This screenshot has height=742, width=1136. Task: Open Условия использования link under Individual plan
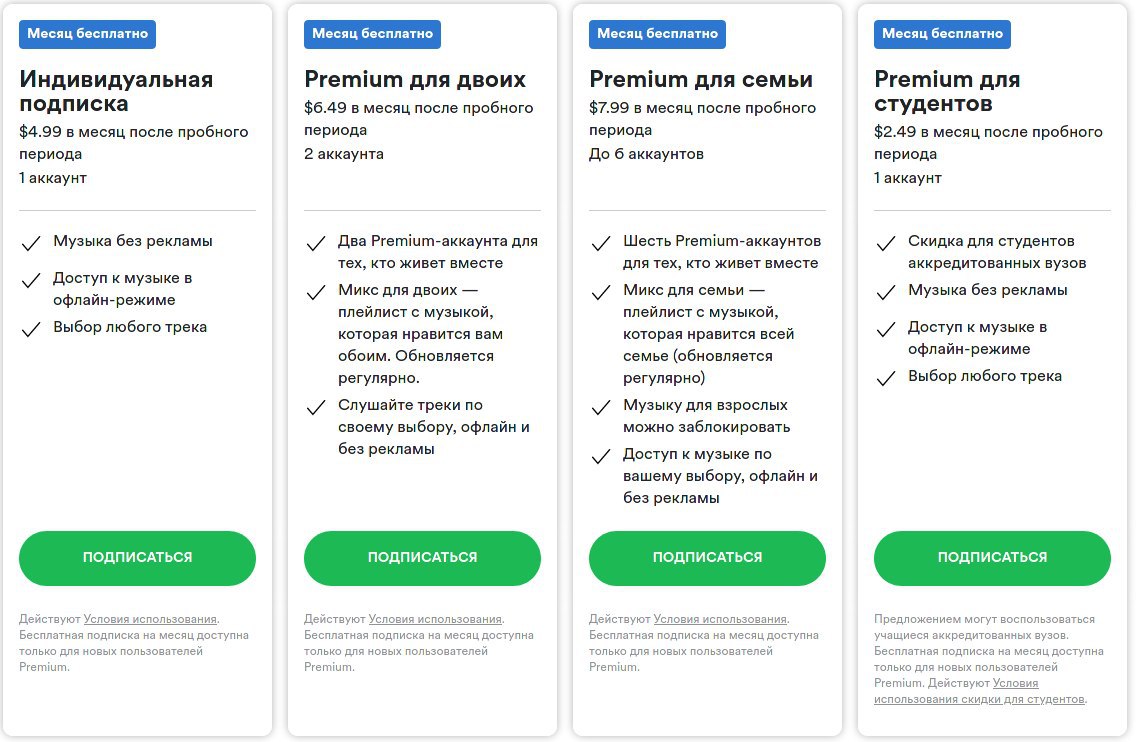click(x=150, y=619)
